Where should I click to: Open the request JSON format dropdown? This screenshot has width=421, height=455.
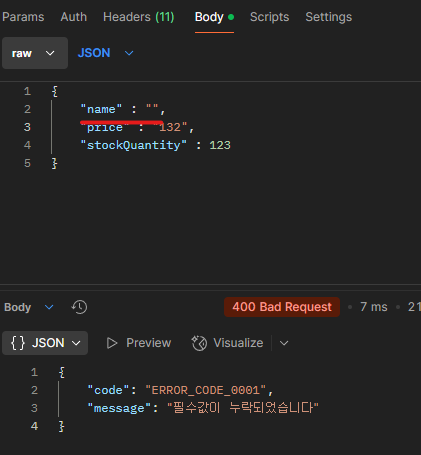point(105,53)
